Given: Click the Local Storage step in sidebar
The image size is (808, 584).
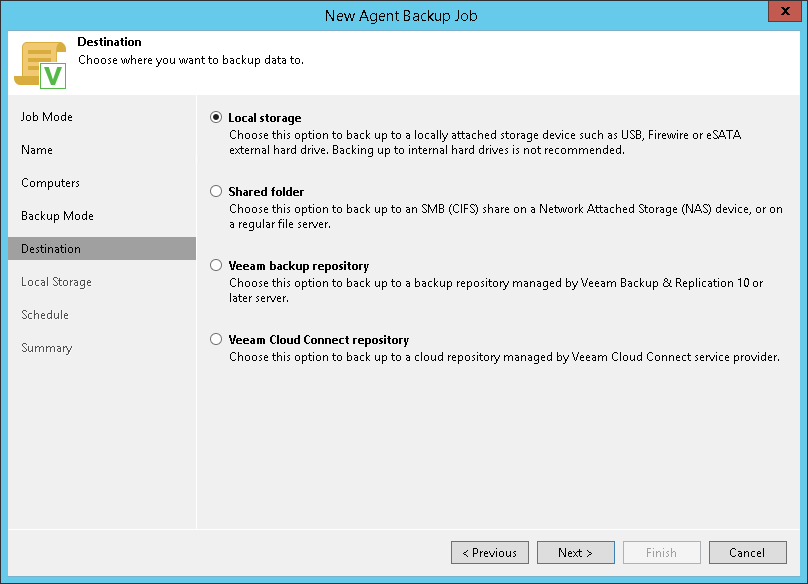Looking at the screenshot, I should (x=56, y=282).
